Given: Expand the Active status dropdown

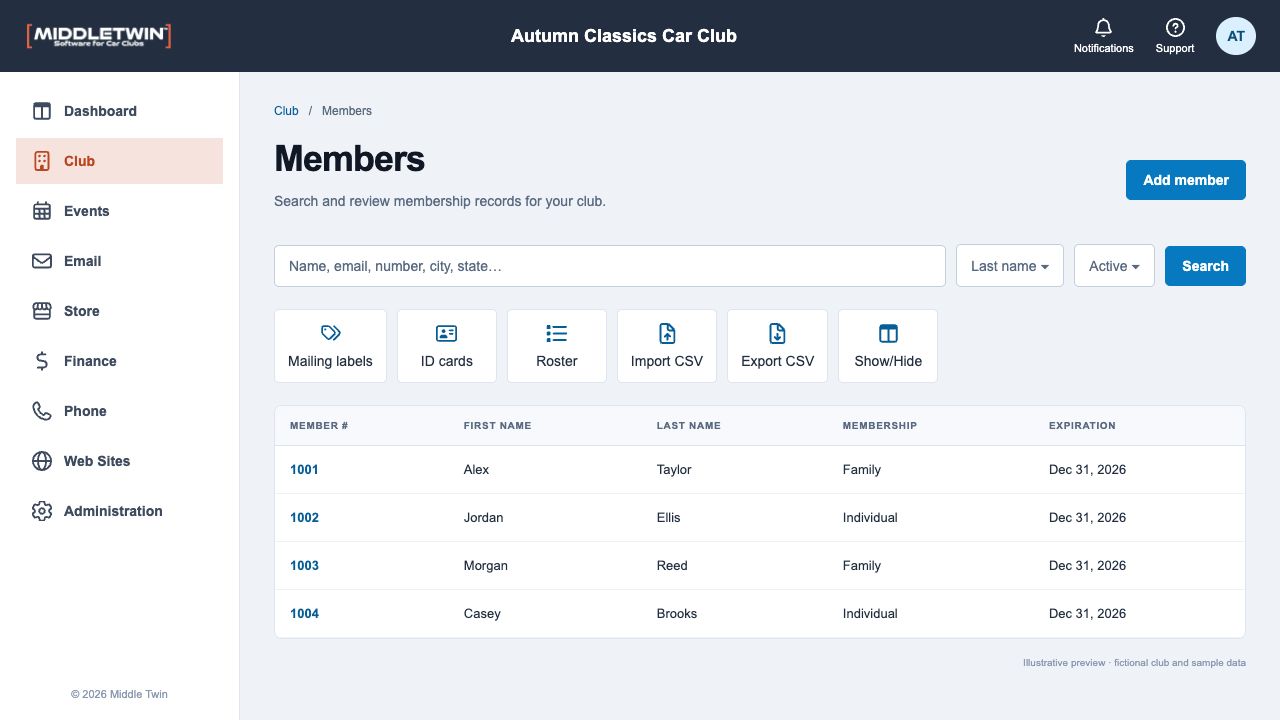Looking at the screenshot, I should point(1114,266).
